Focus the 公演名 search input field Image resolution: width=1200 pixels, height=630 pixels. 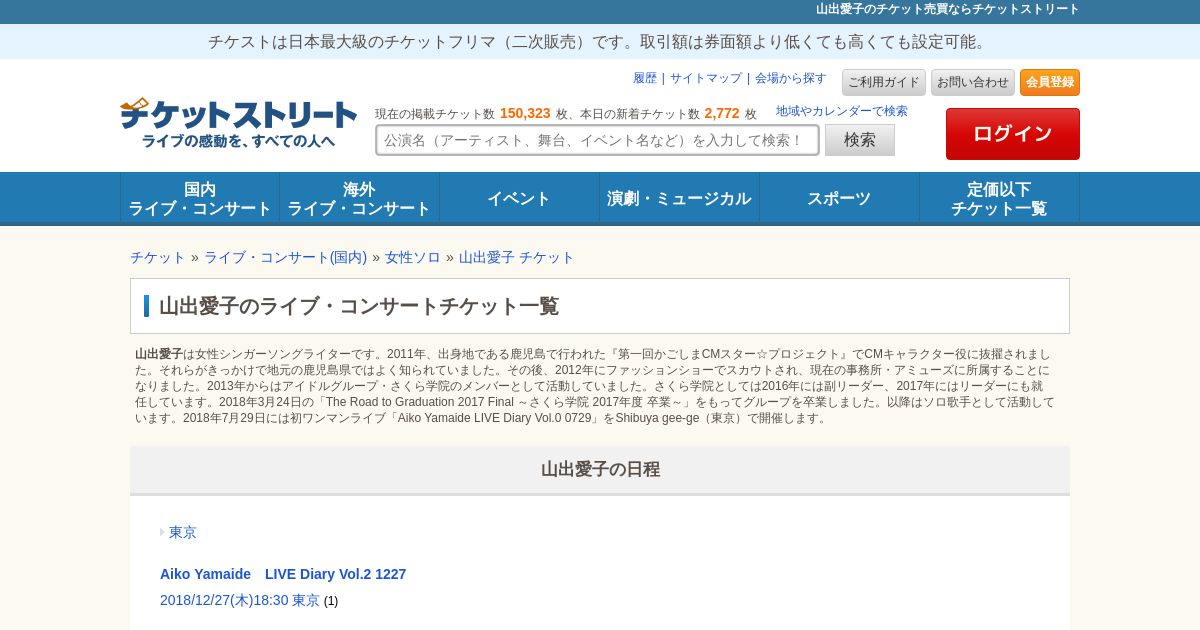[x=597, y=140]
